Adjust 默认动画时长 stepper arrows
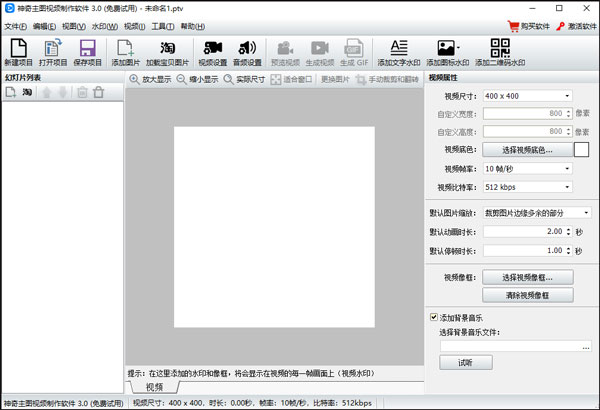Viewport: 600px width, 410px height. tap(568, 232)
